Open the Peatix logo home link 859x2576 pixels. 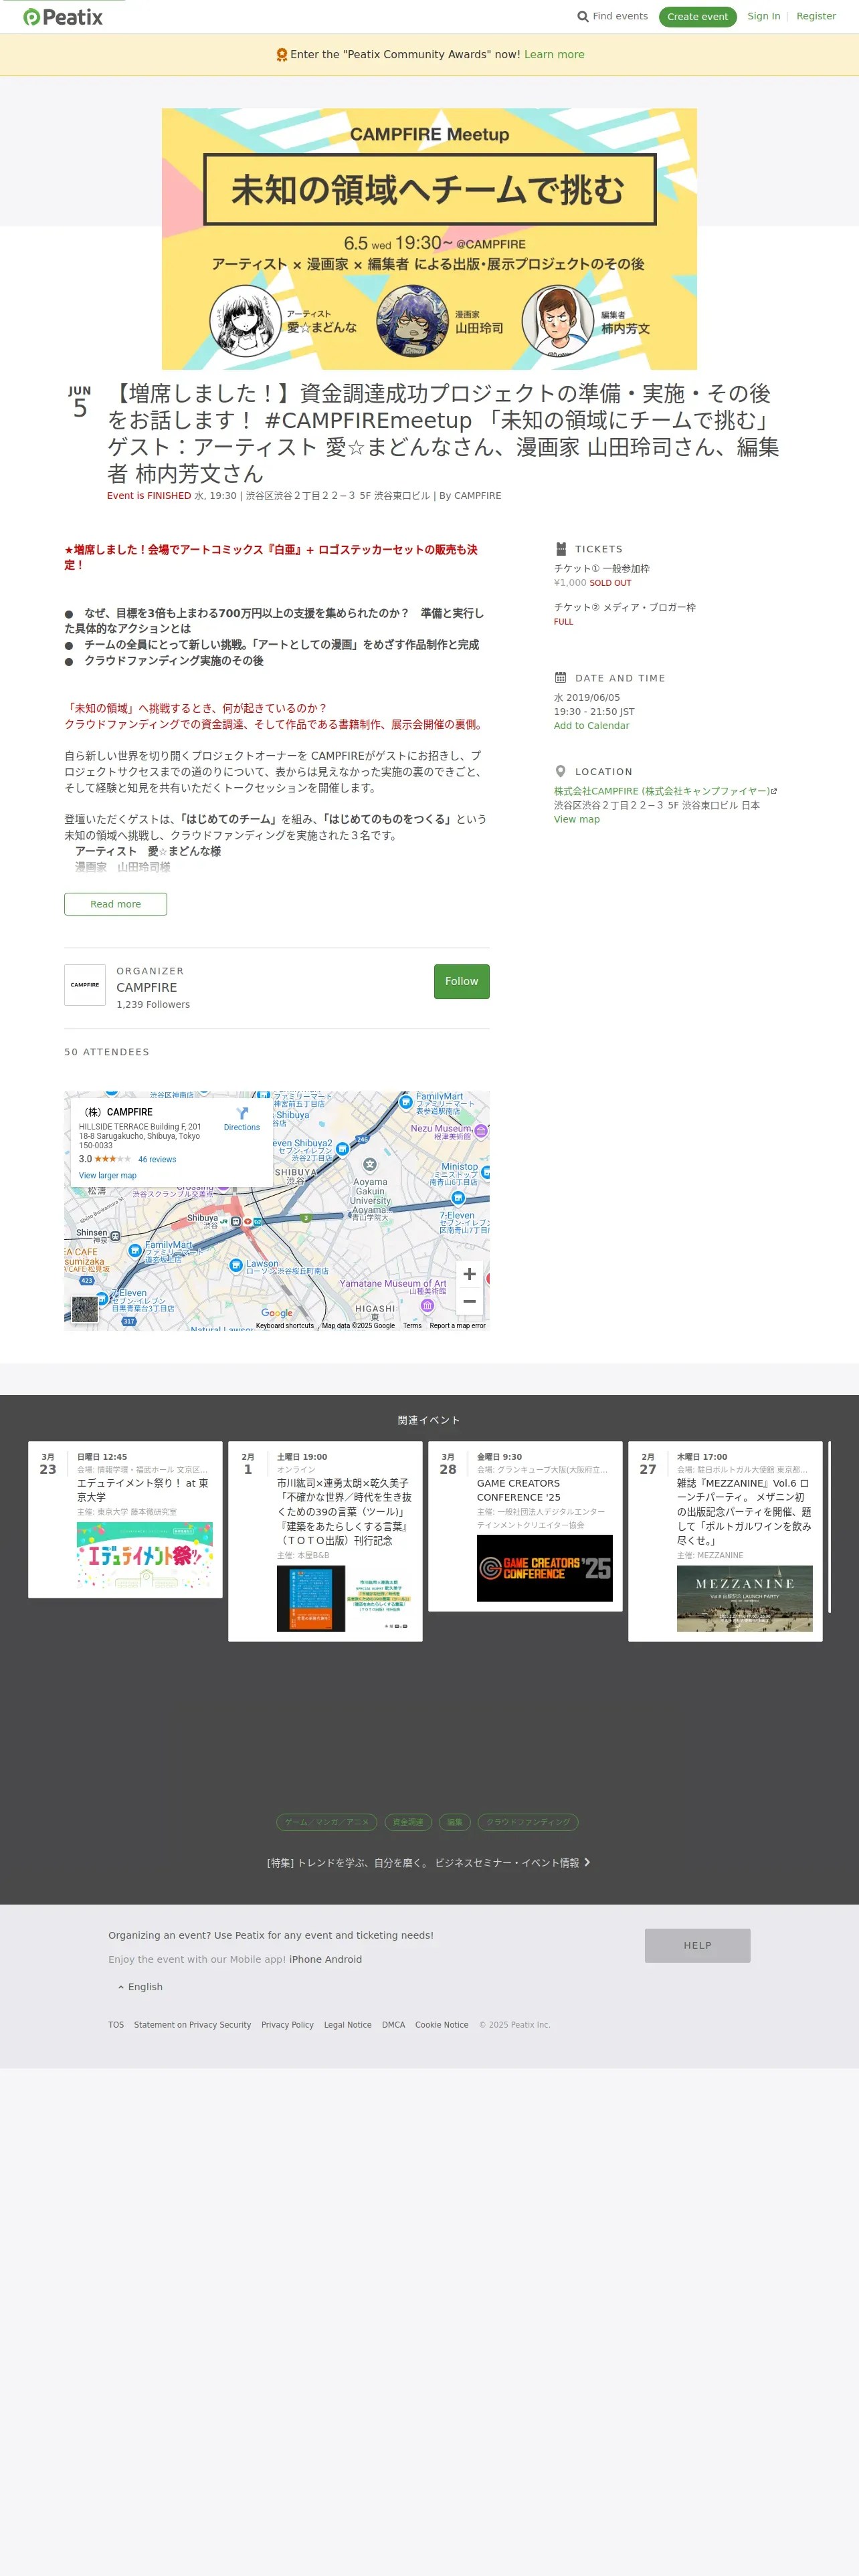coord(62,17)
